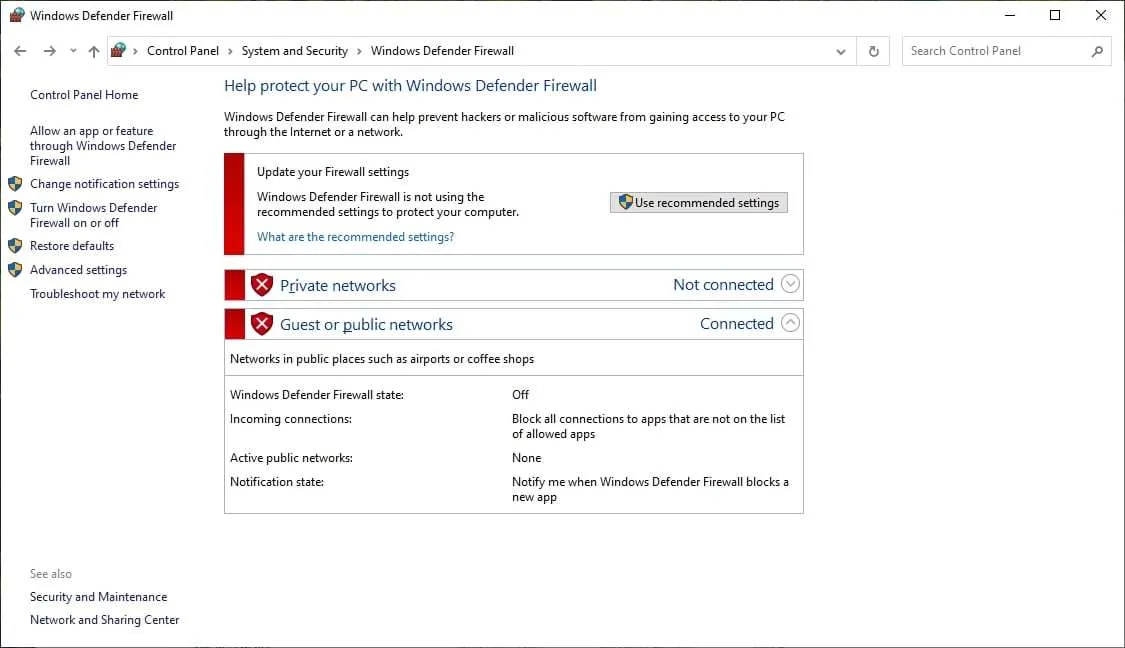Click the Windows Defender Firewall title bar icon
Image resolution: width=1125 pixels, height=648 pixels.
pos(17,15)
